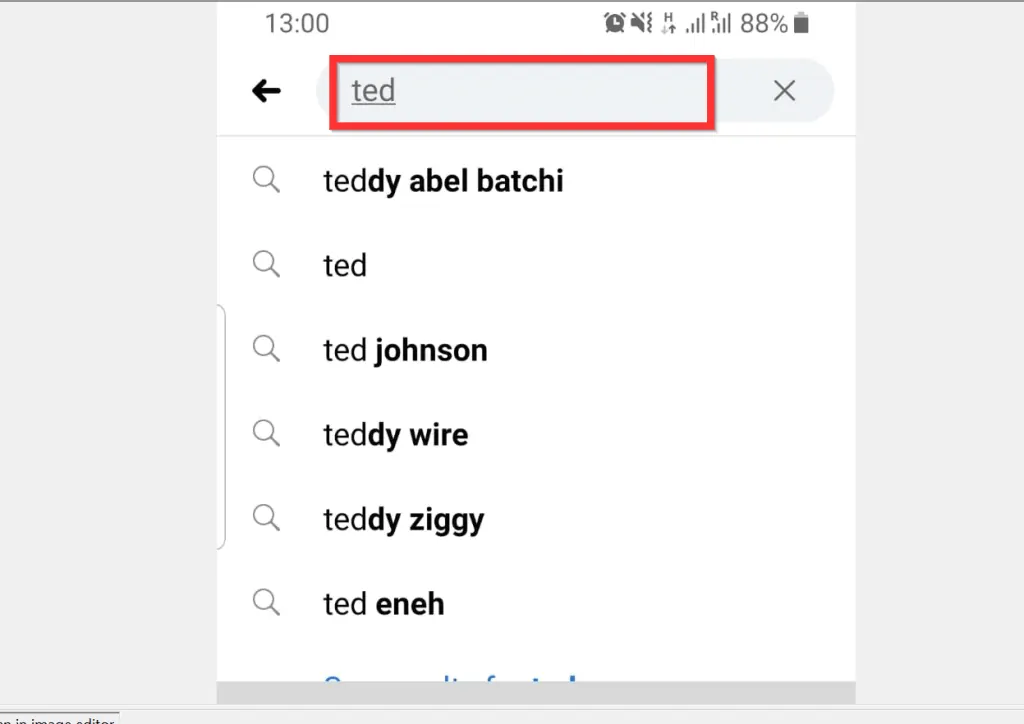Tap the cellular signal bars icon
Image resolution: width=1024 pixels, height=724 pixels.
[698, 22]
